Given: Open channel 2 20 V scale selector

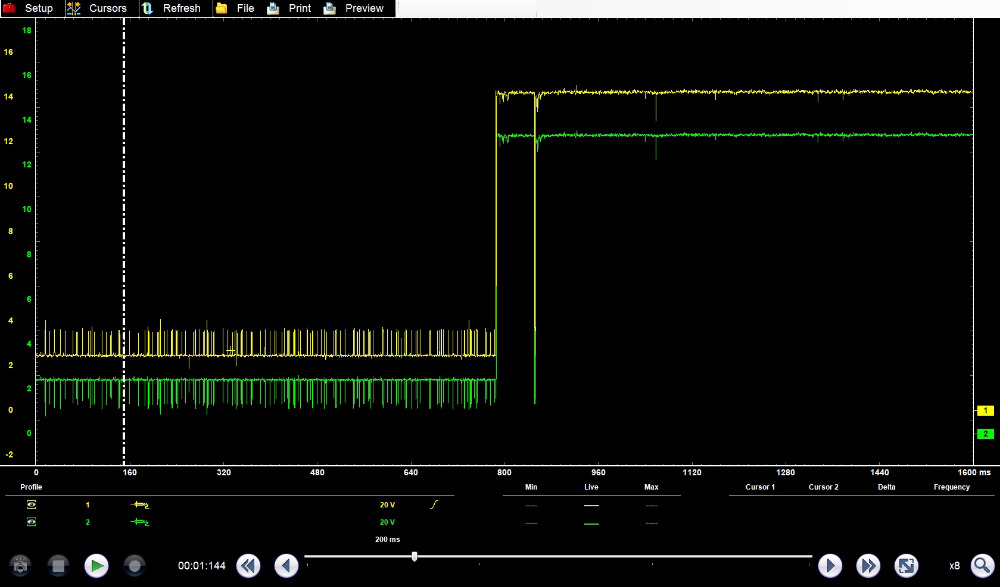Looking at the screenshot, I should [387, 522].
